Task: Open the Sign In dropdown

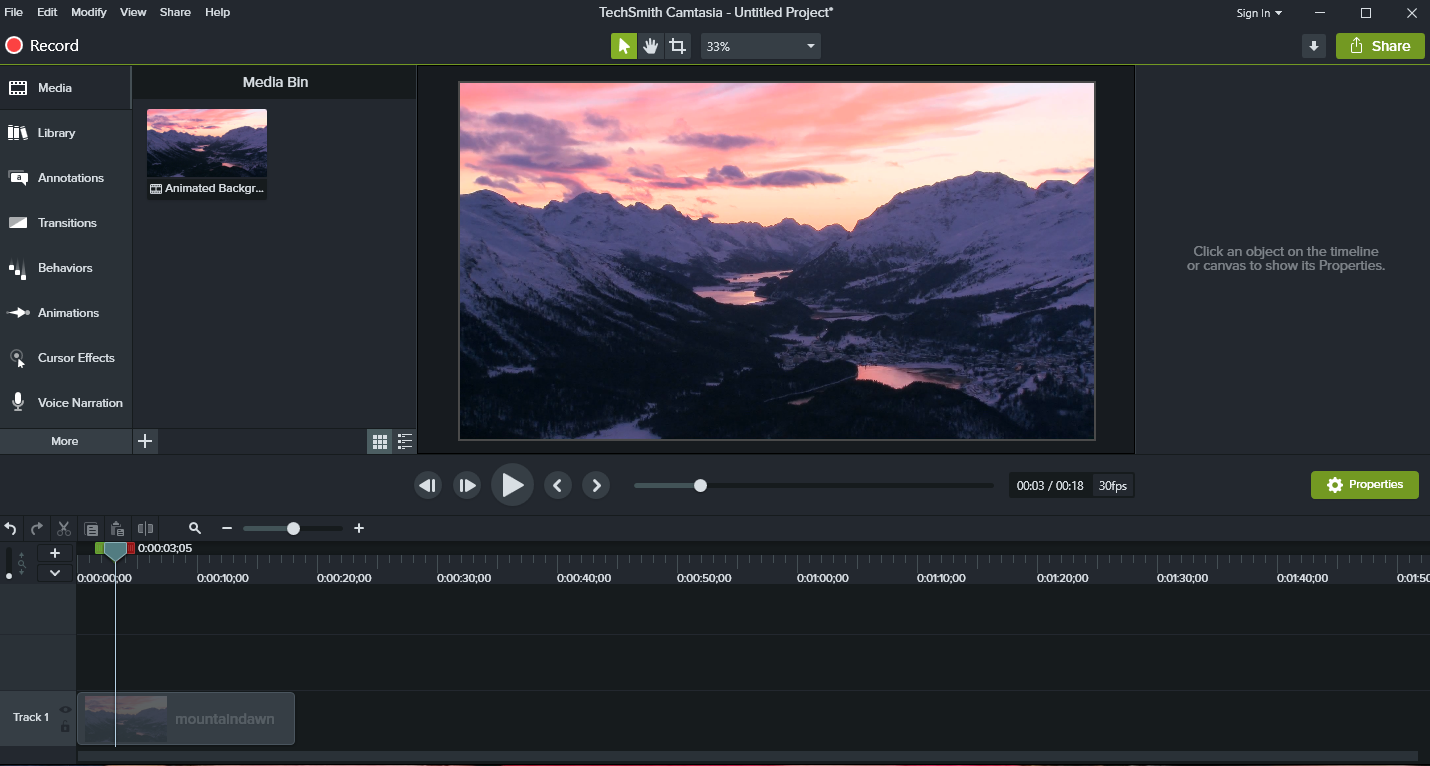Action: point(1258,13)
